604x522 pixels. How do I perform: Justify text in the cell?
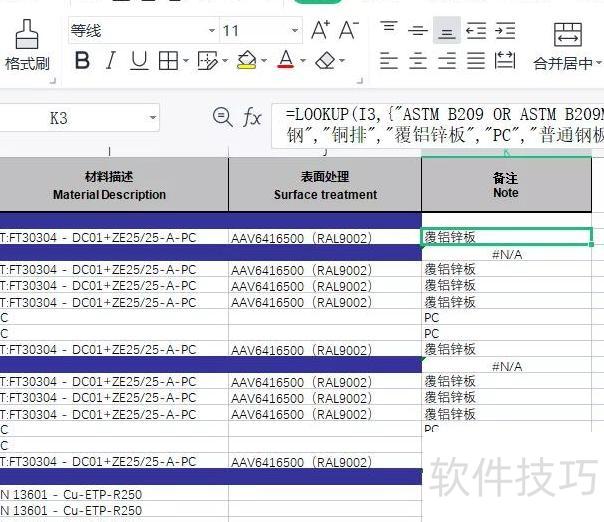coord(476,61)
